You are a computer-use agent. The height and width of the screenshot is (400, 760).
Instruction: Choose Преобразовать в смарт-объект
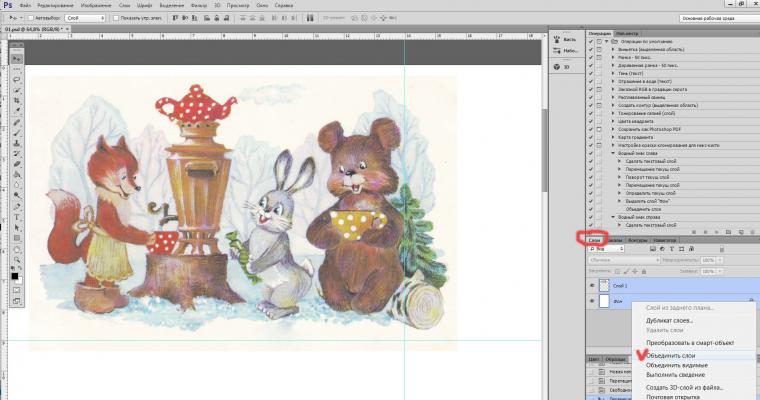[690, 343]
